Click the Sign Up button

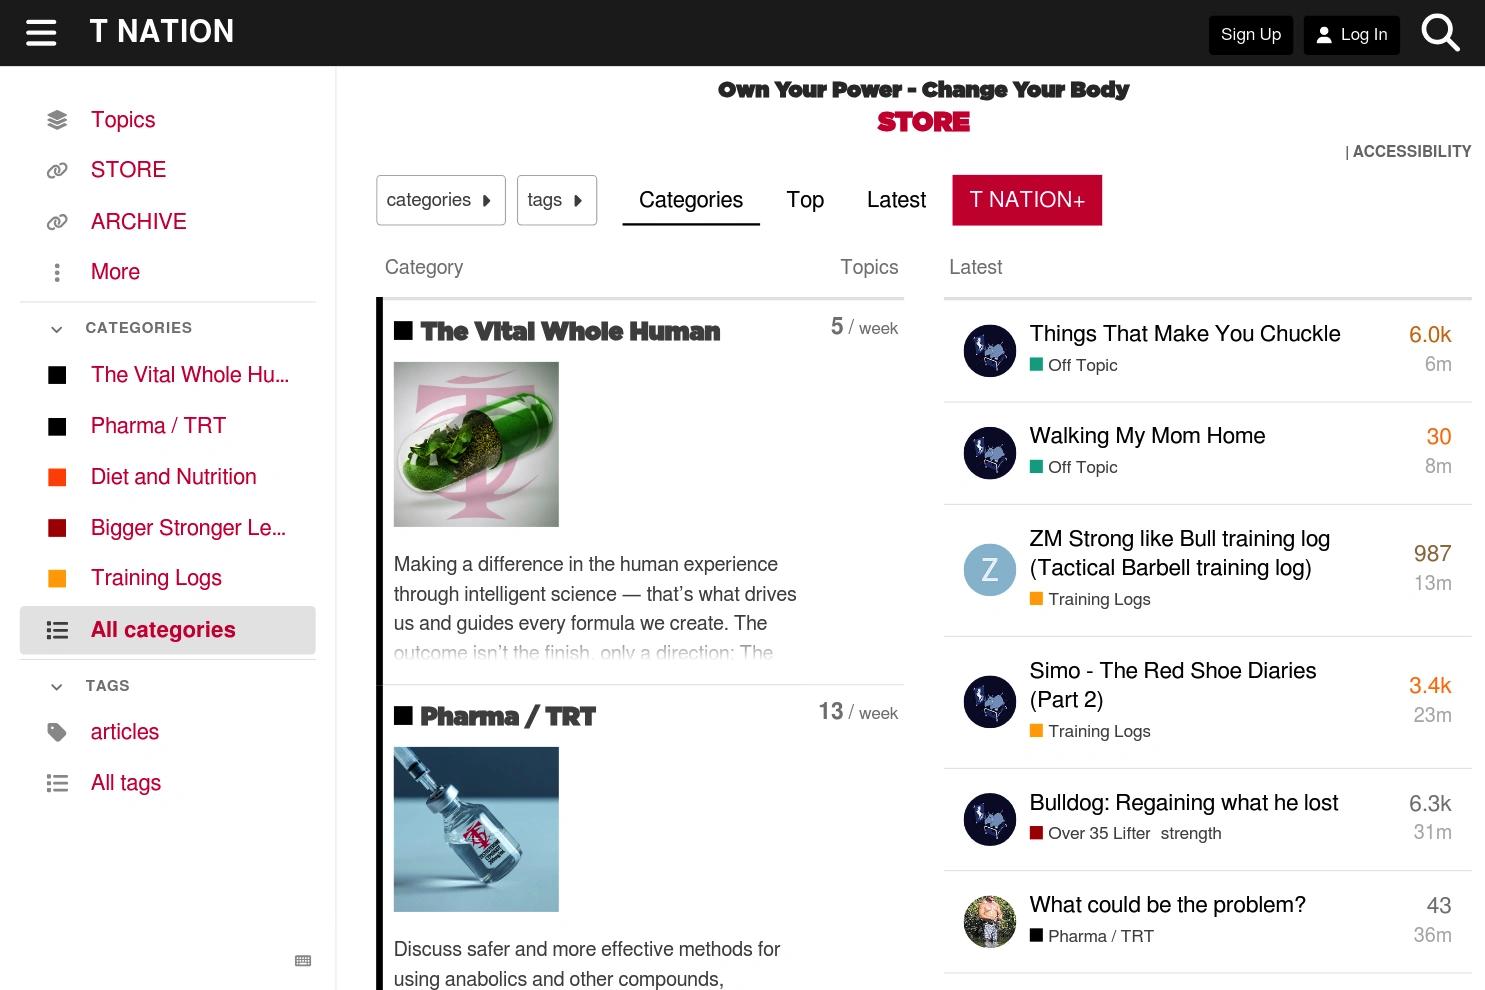point(1251,35)
